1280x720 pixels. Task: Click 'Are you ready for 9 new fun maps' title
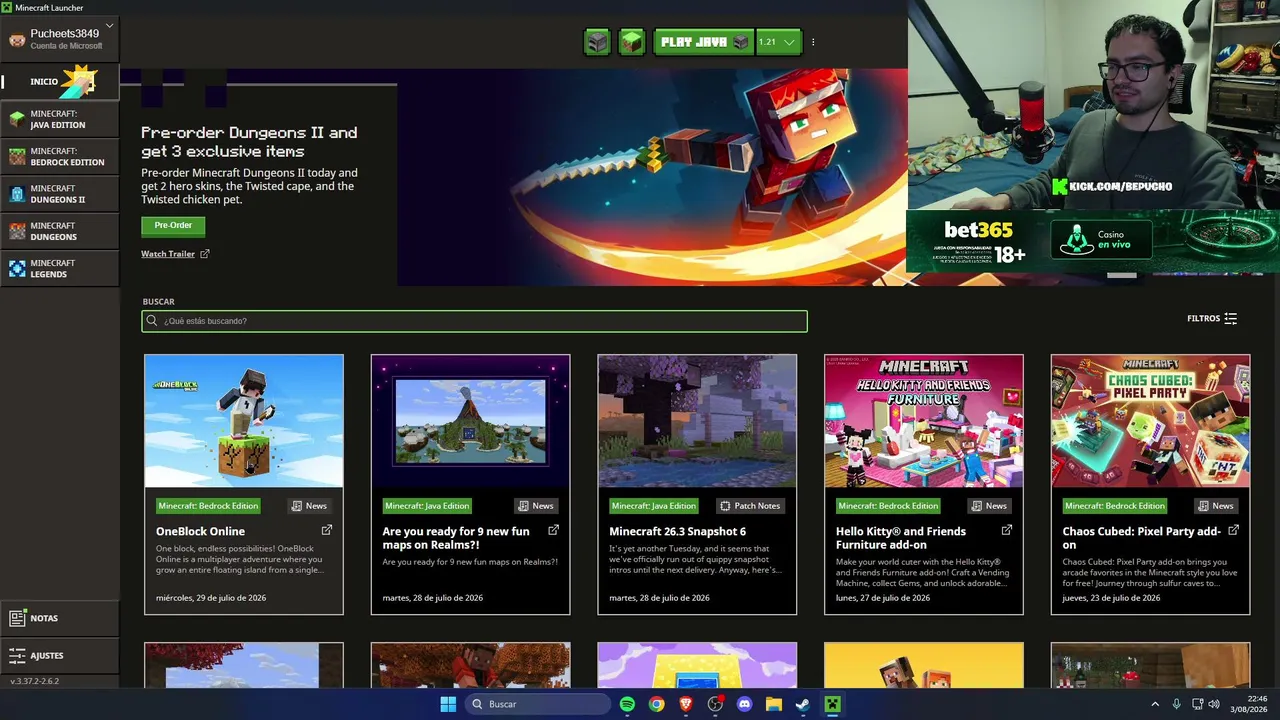click(456, 538)
